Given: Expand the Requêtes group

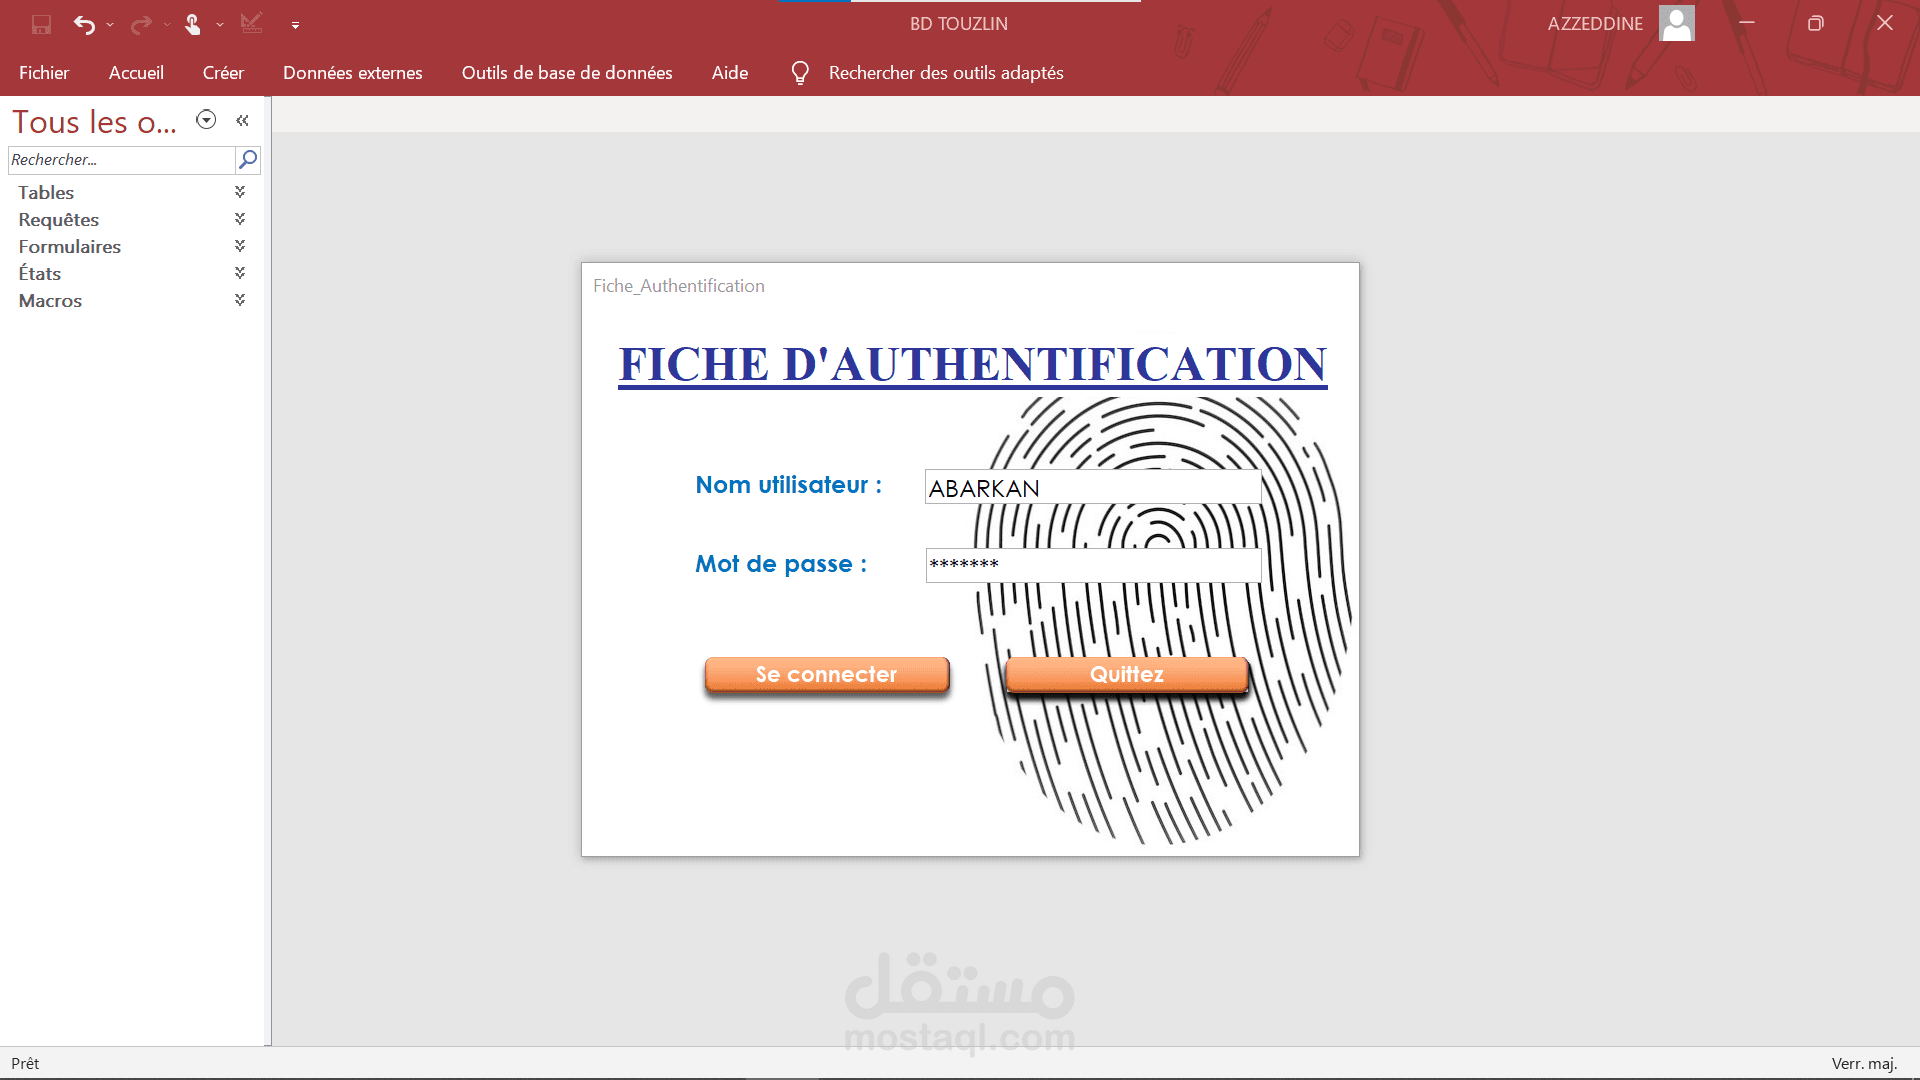Looking at the screenshot, I should coord(240,219).
